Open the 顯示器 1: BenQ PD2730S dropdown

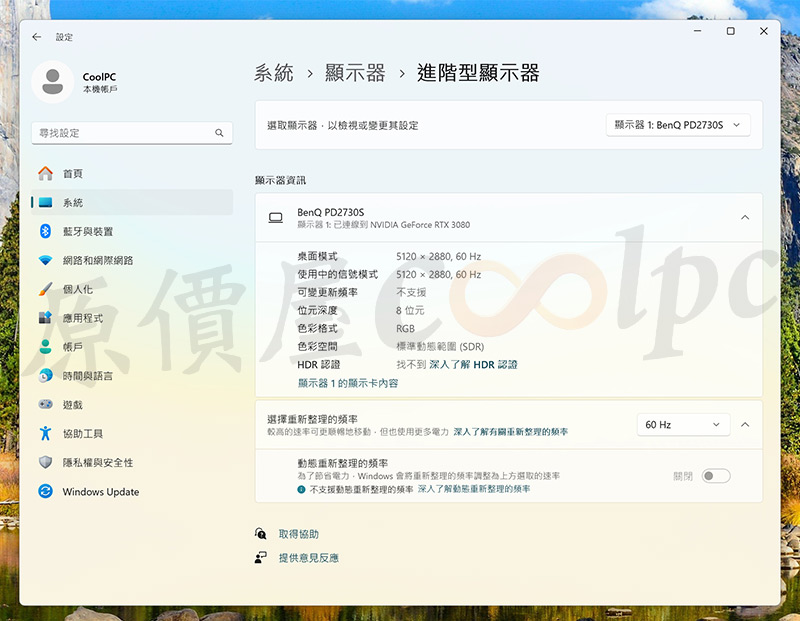[x=678, y=125]
